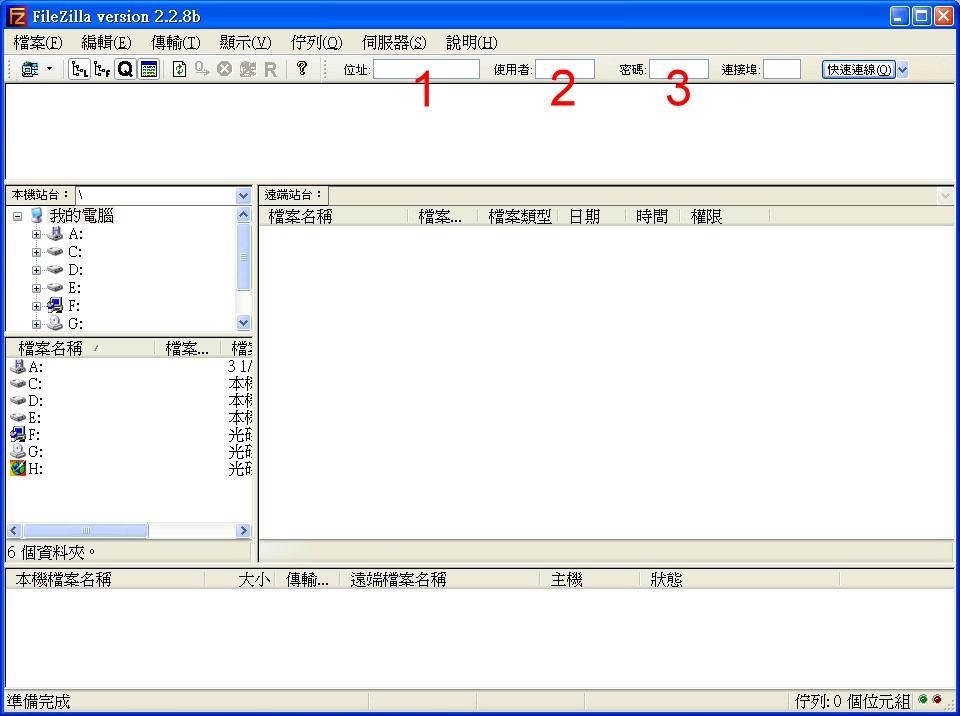
Task: Expand the A: node in the local tree
Action: tap(36, 234)
